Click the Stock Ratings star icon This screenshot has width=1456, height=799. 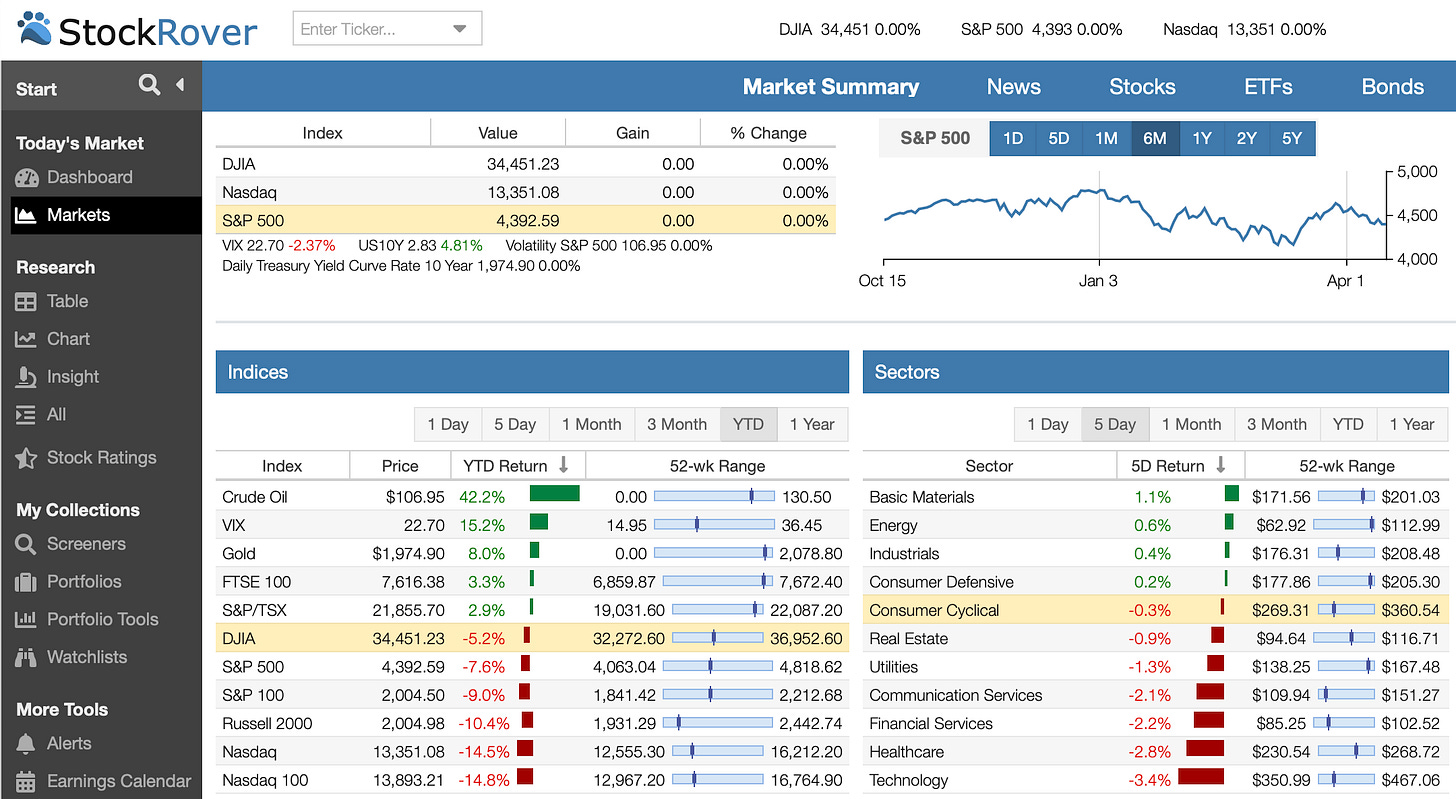26,458
